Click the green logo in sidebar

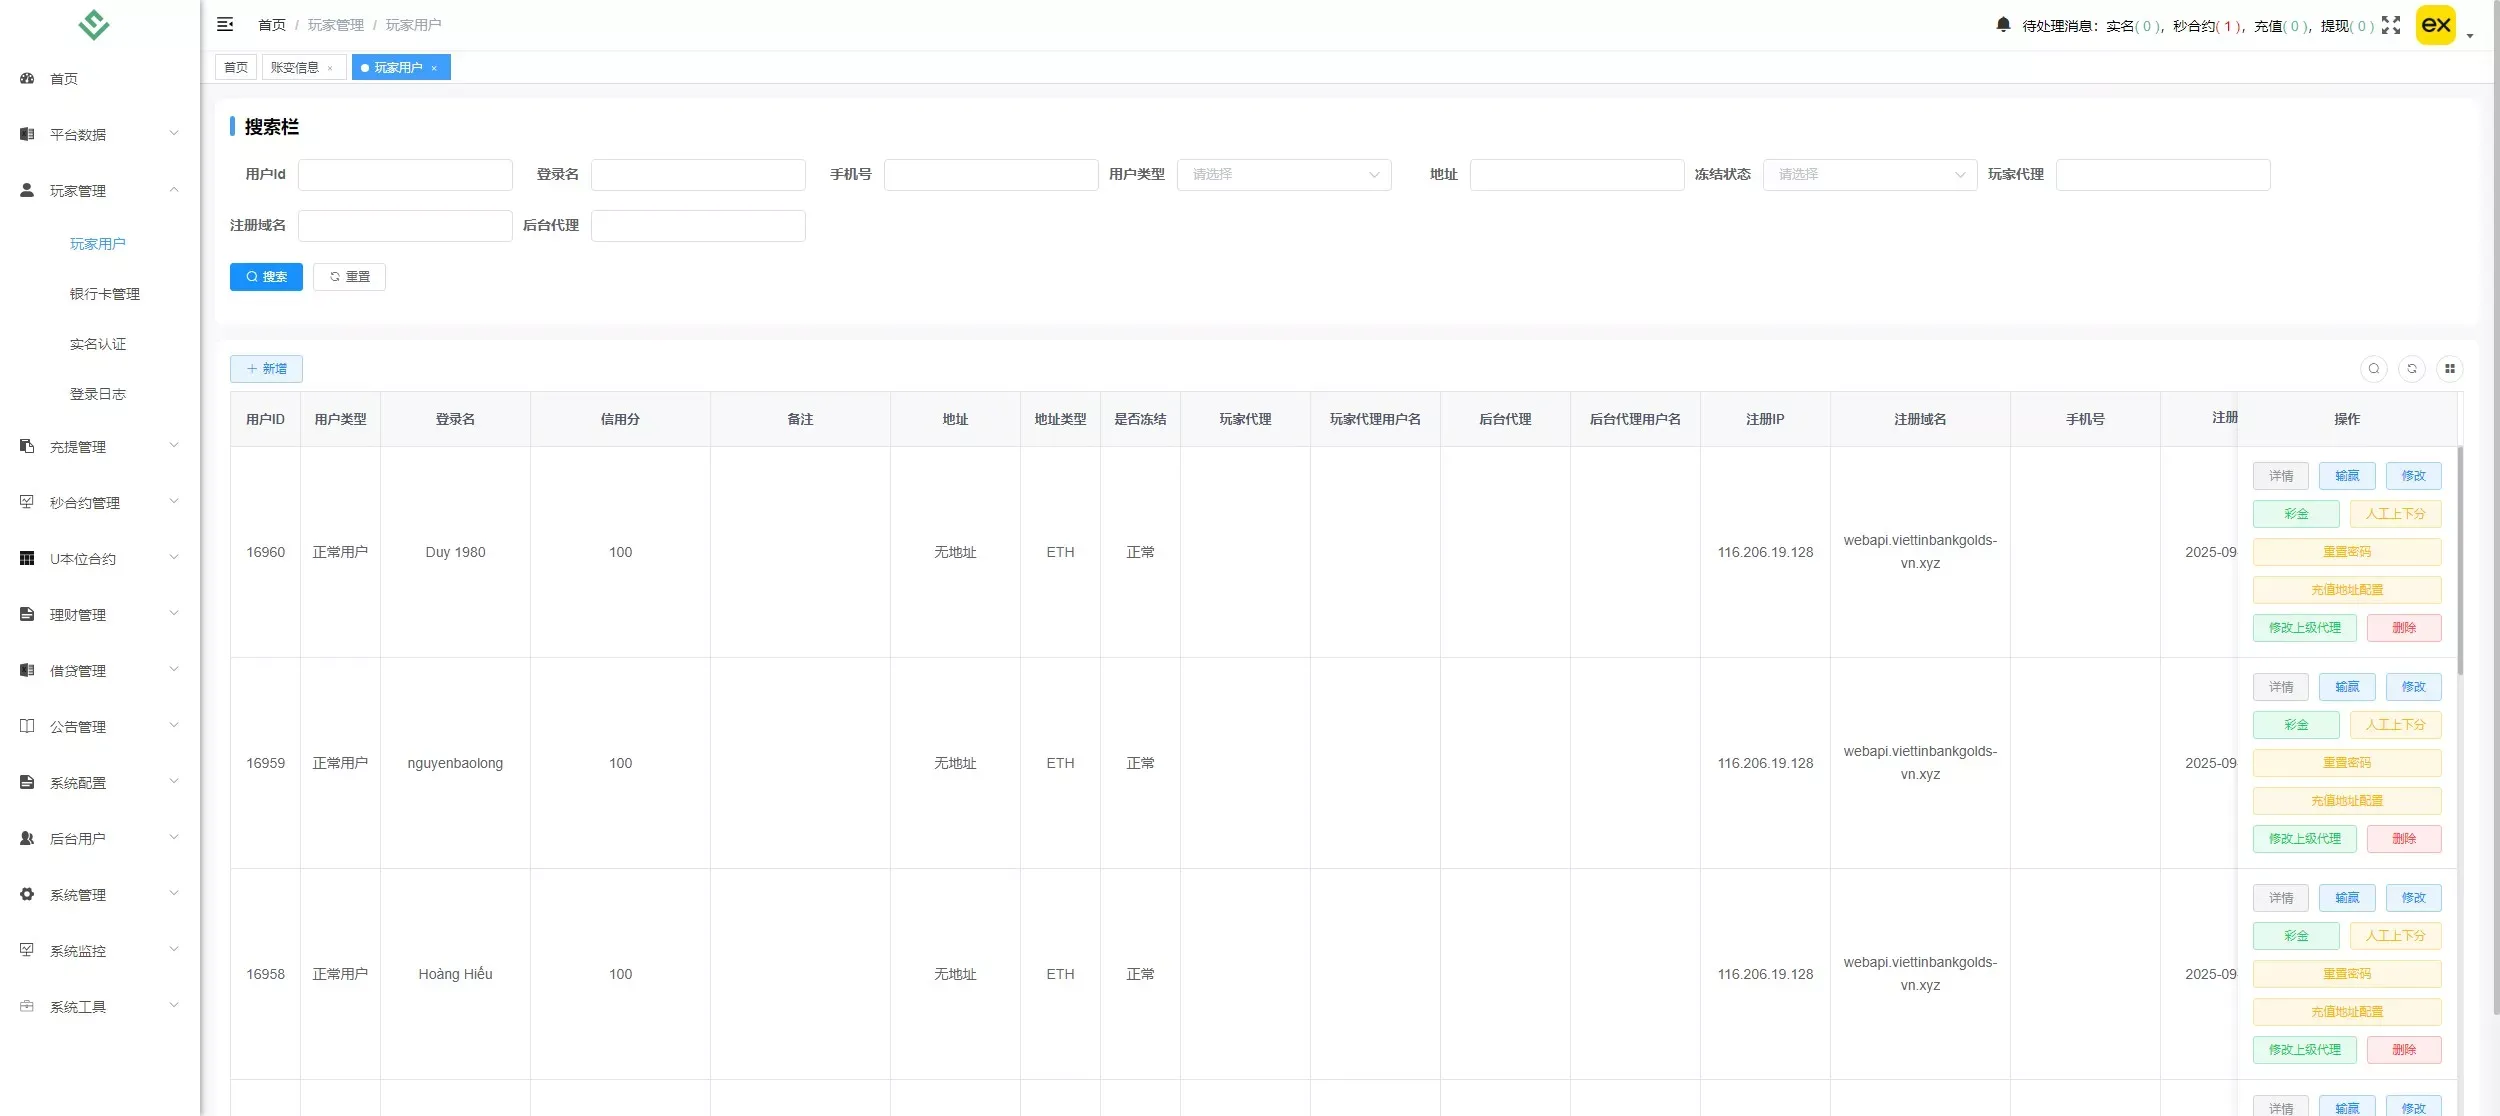pyautogui.click(x=94, y=24)
